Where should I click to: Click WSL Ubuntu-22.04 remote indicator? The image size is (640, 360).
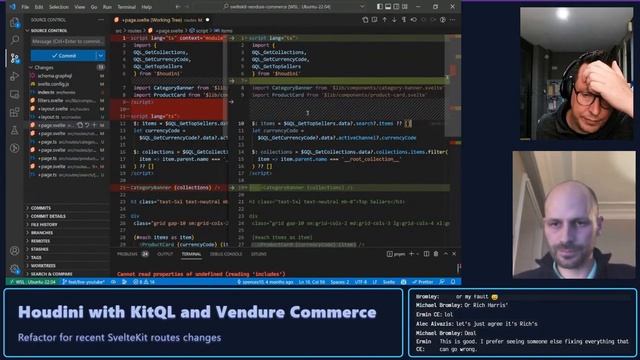33,282
